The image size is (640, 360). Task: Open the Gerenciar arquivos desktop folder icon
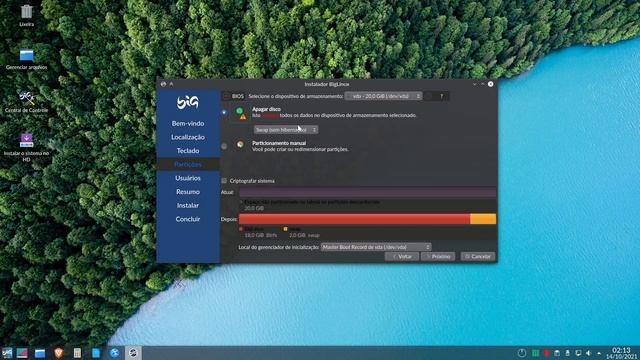tap(27, 55)
